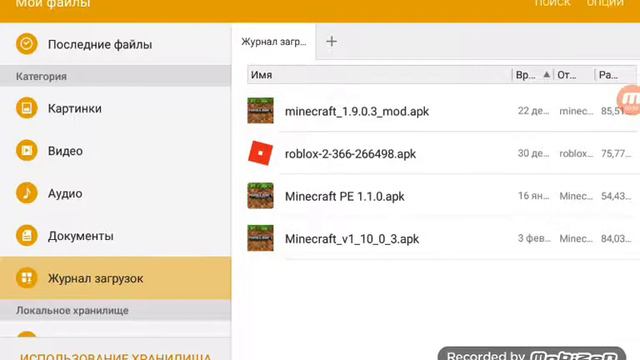Add a new tab with plus icon
640x360 pixels.
click(331, 41)
